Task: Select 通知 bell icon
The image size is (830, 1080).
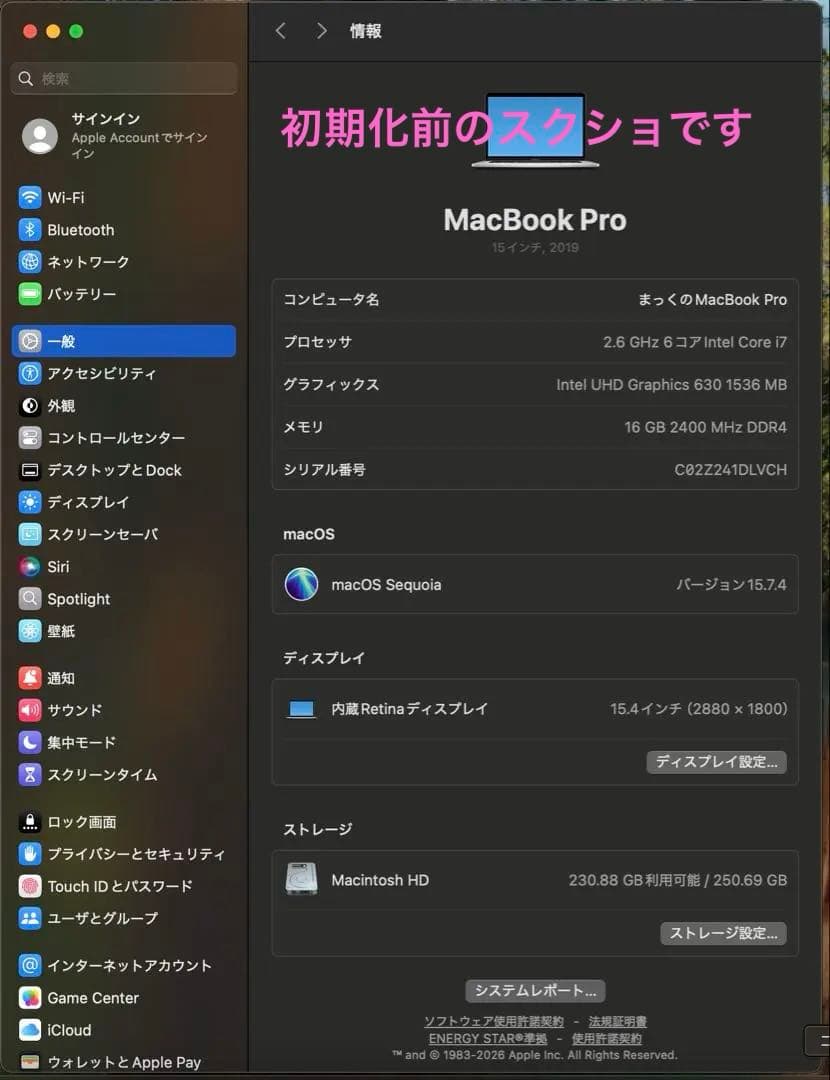Action: (x=30, y=678)
